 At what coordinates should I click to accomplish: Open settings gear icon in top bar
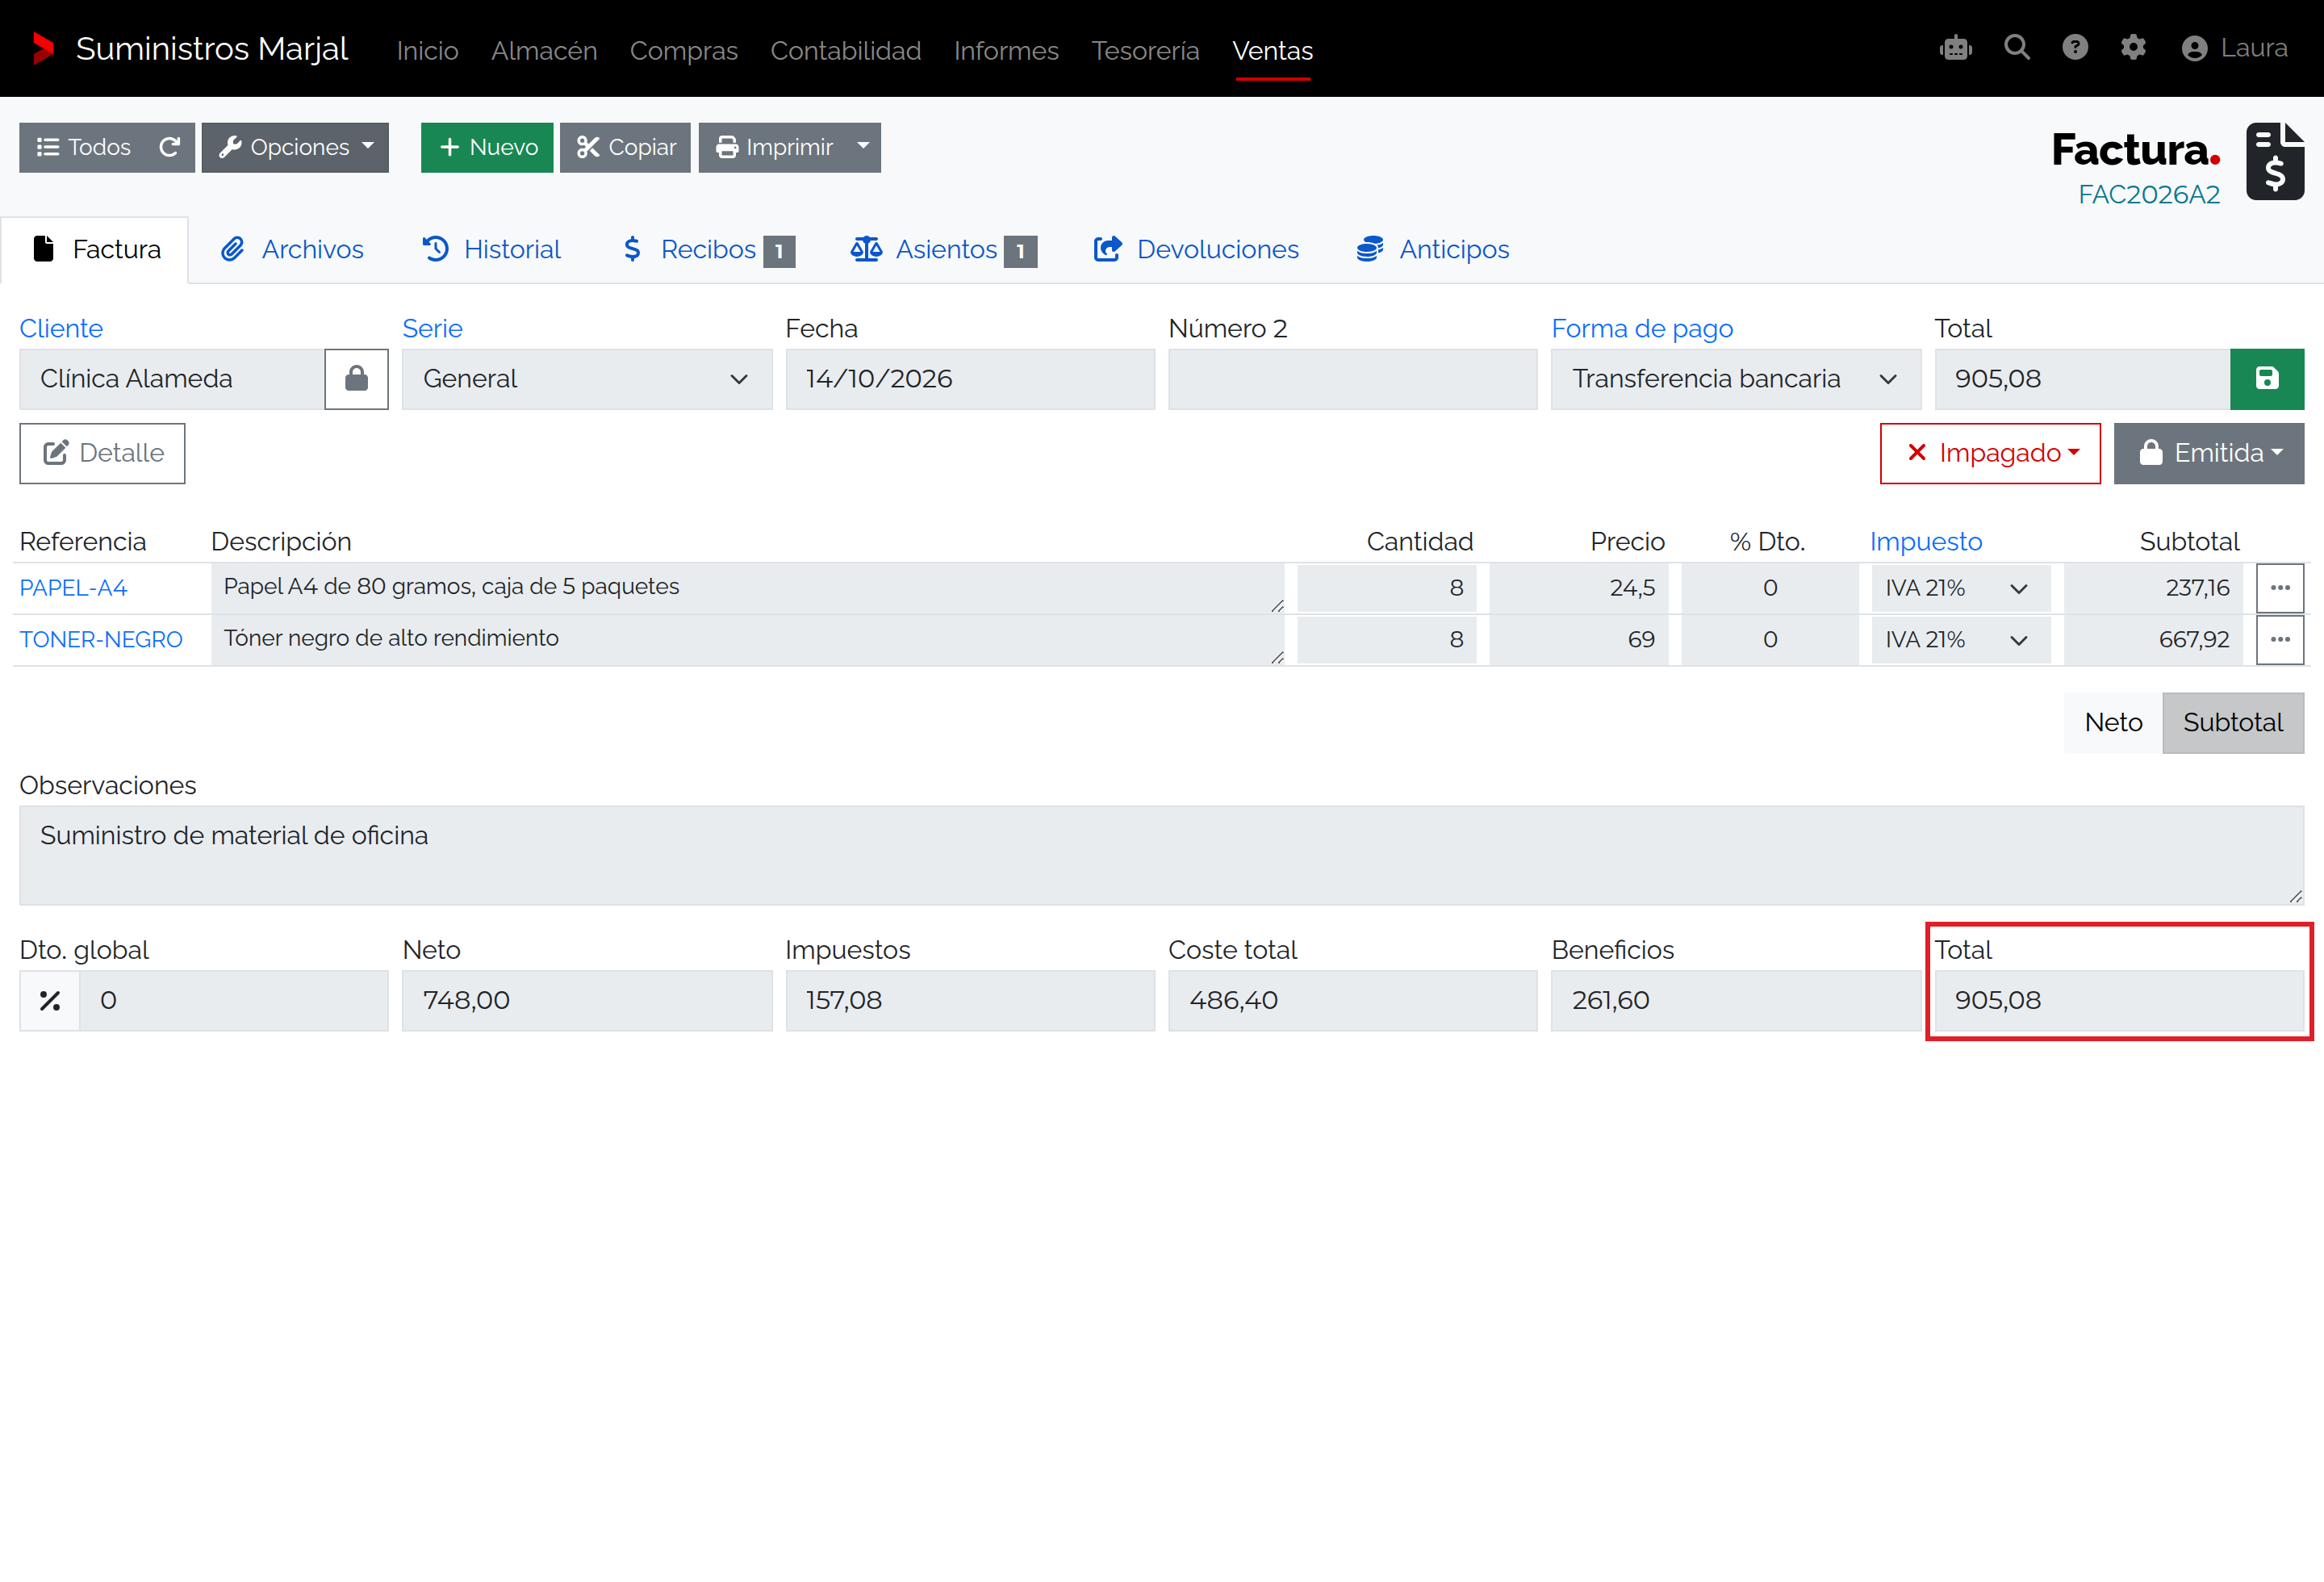coord(2133,48)
